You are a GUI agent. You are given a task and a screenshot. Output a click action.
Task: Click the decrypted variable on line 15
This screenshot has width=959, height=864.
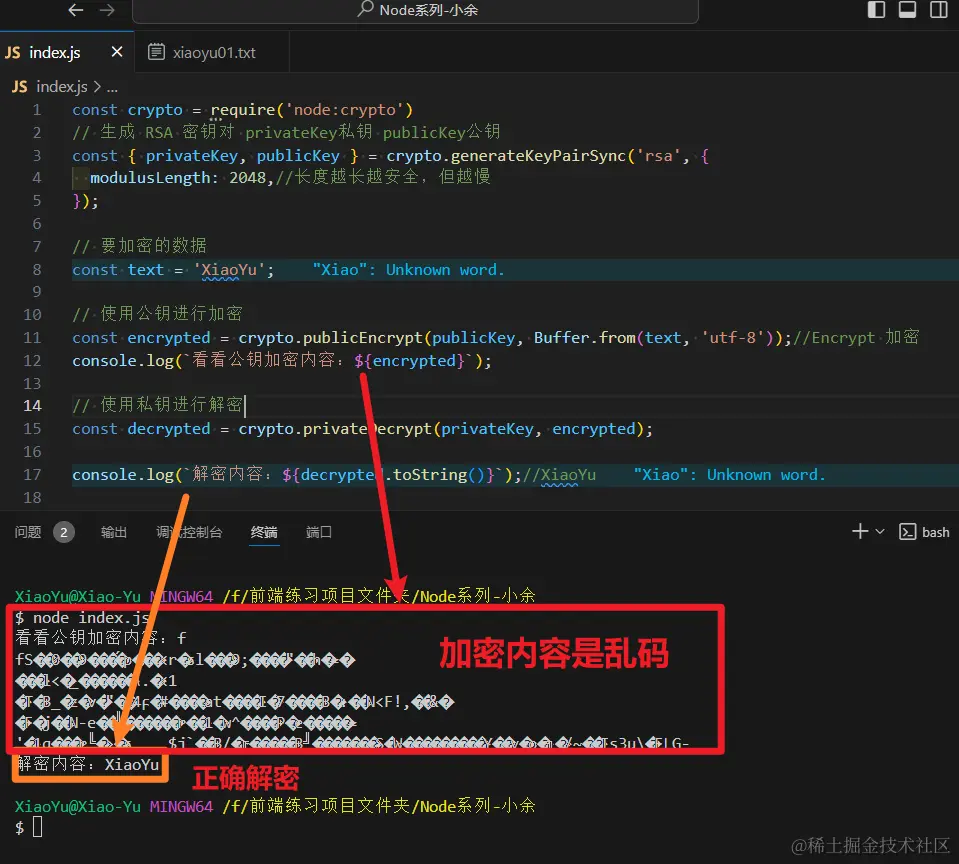pyautogui.click(x=169, y=429)
